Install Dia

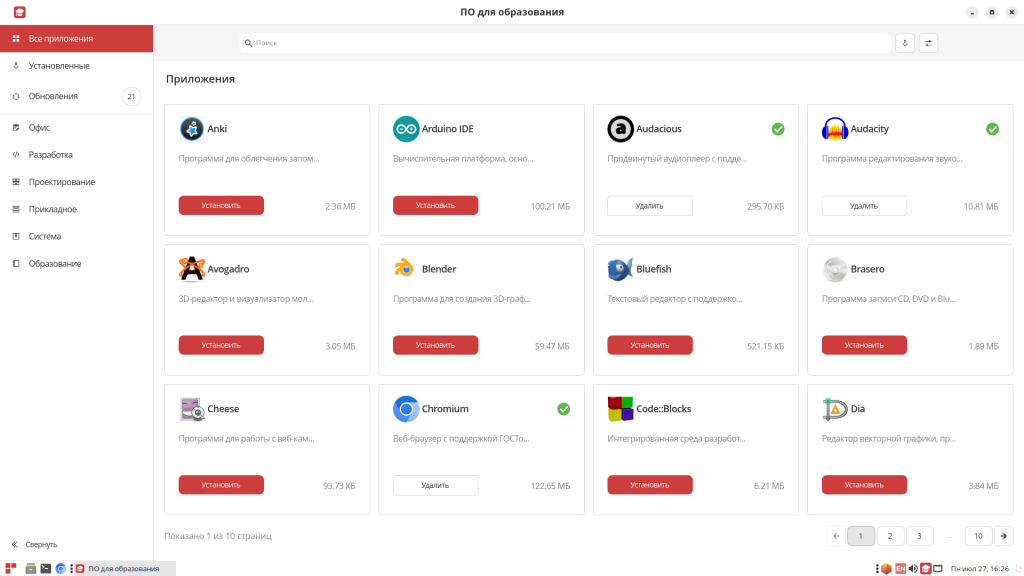click(x=864, y=485)
